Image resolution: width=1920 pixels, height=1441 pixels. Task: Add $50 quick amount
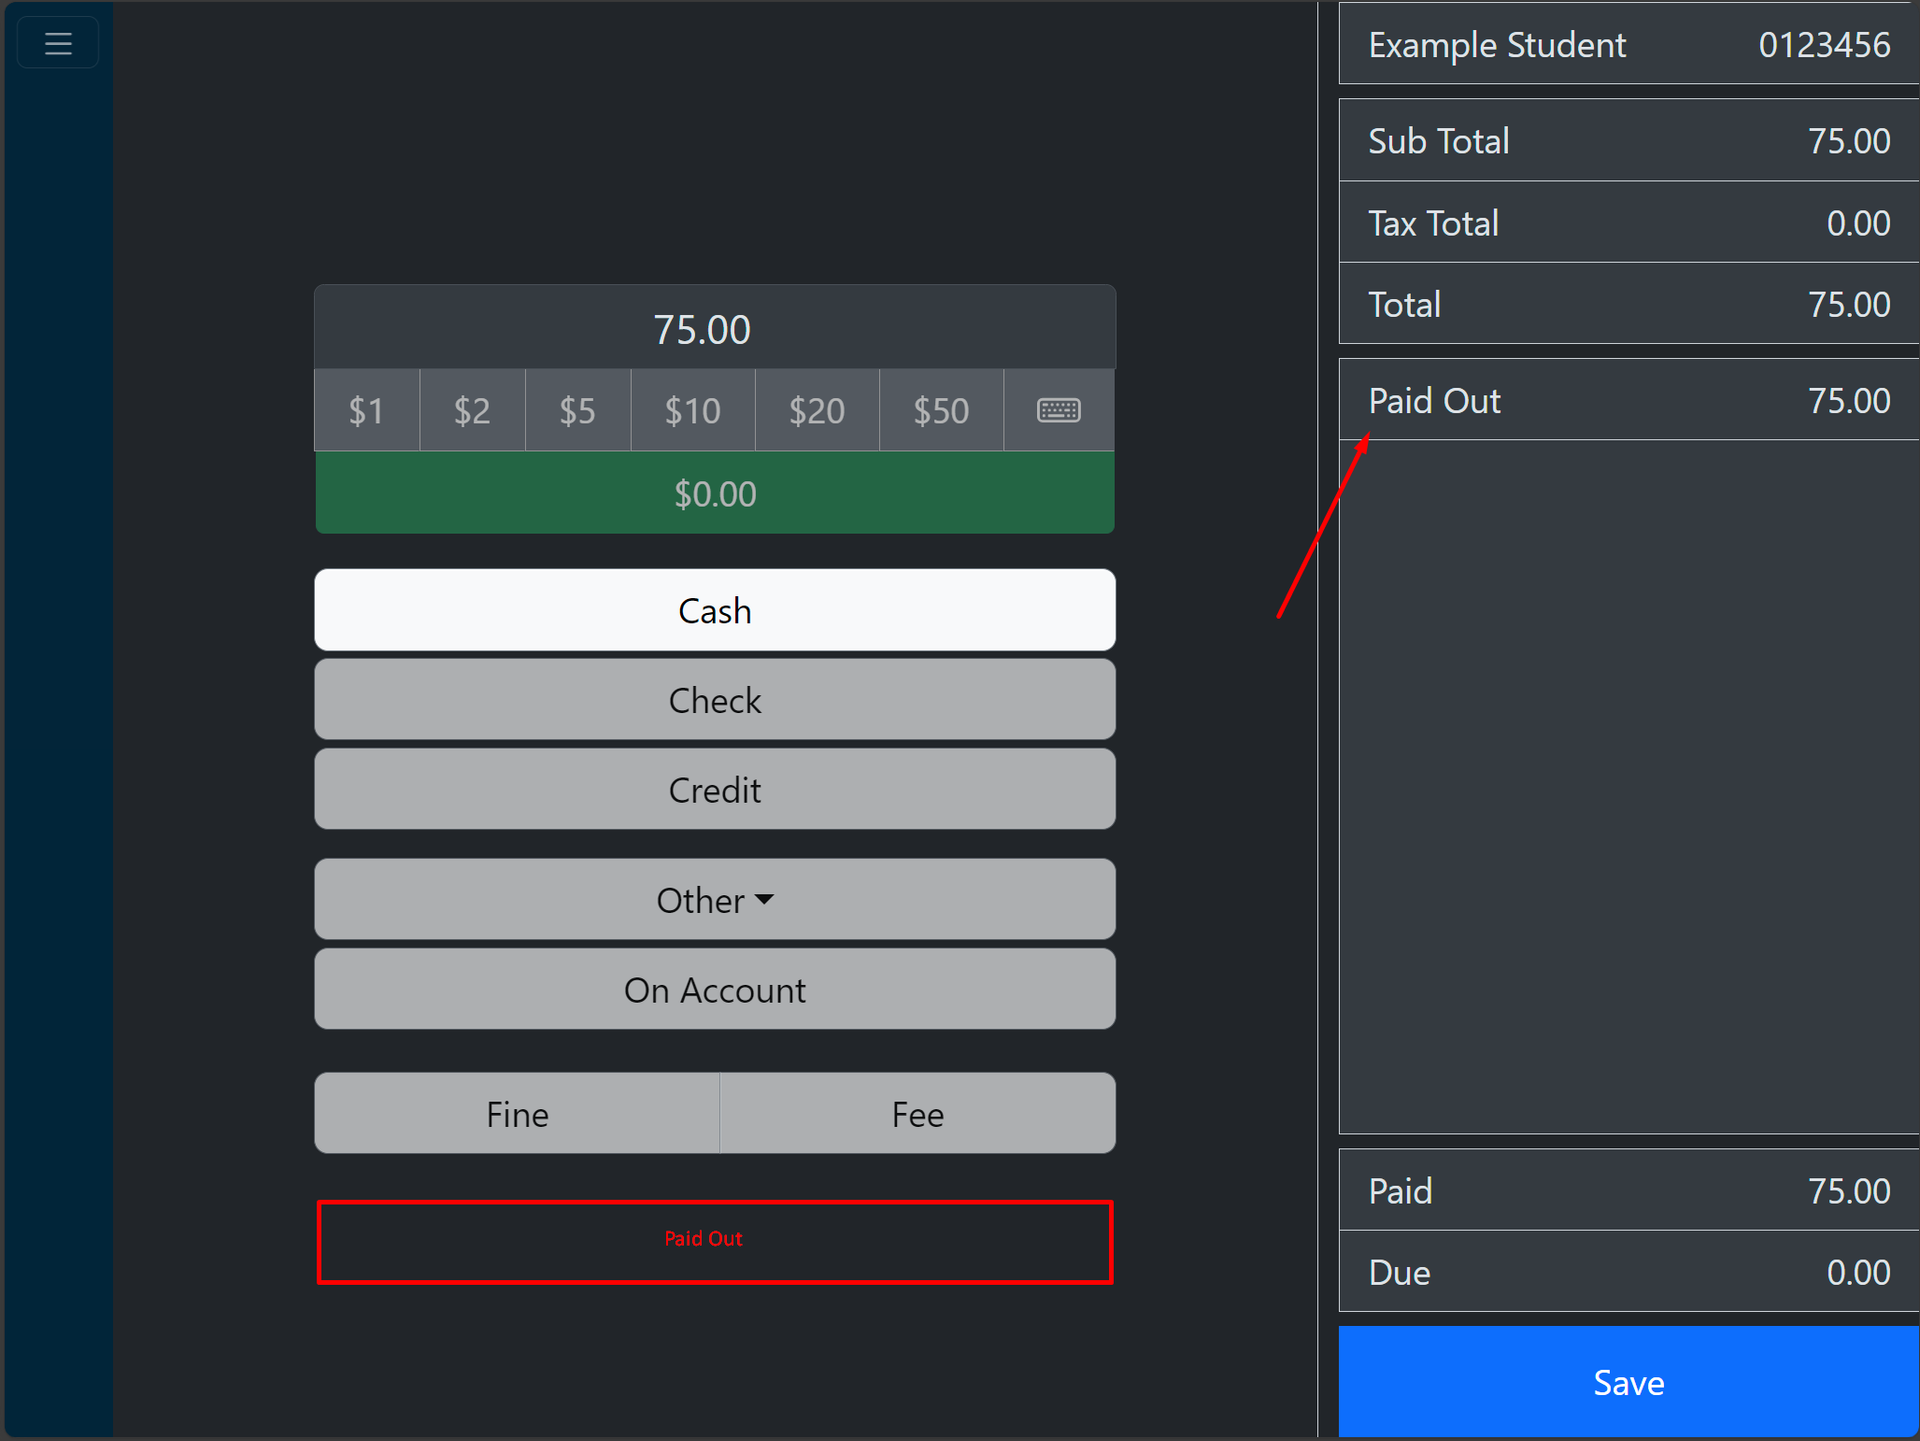coord(940,410)
